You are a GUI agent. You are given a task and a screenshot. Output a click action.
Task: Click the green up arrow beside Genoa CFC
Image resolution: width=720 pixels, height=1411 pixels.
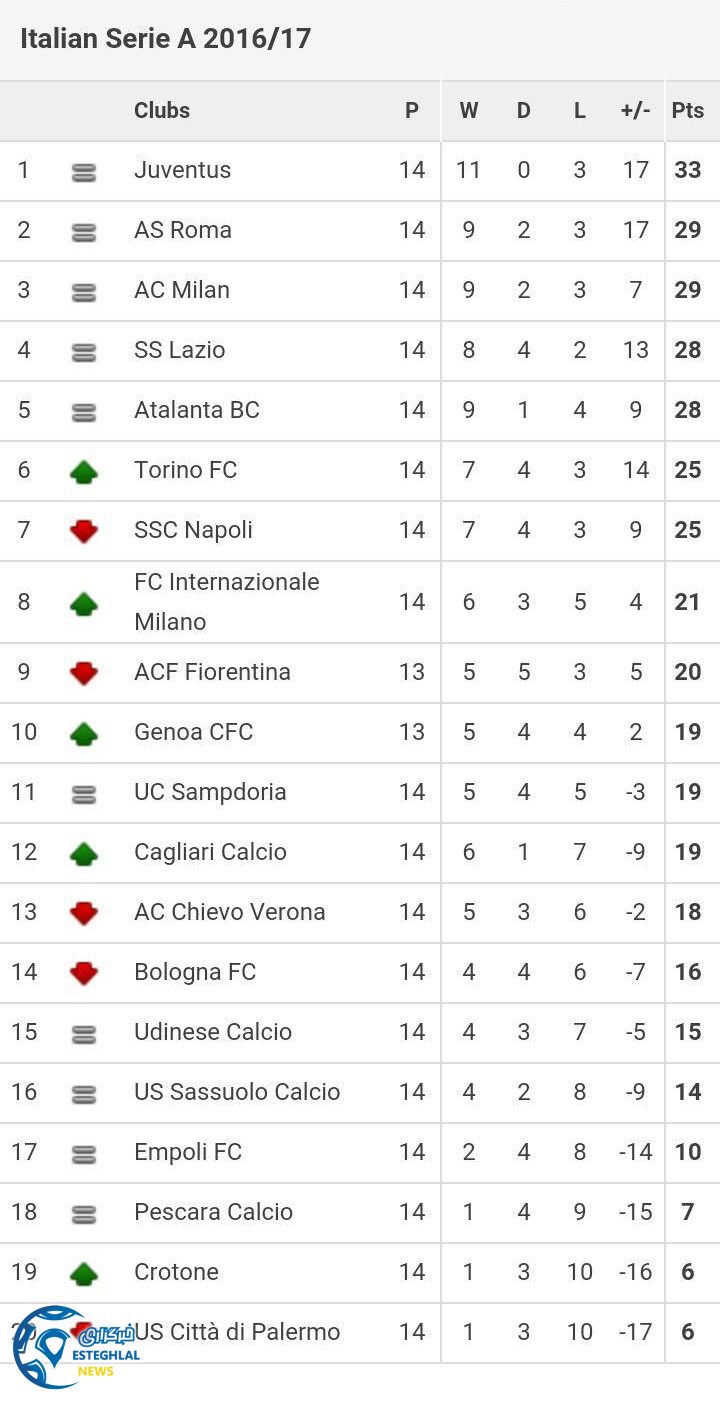(x=84, y=733)
